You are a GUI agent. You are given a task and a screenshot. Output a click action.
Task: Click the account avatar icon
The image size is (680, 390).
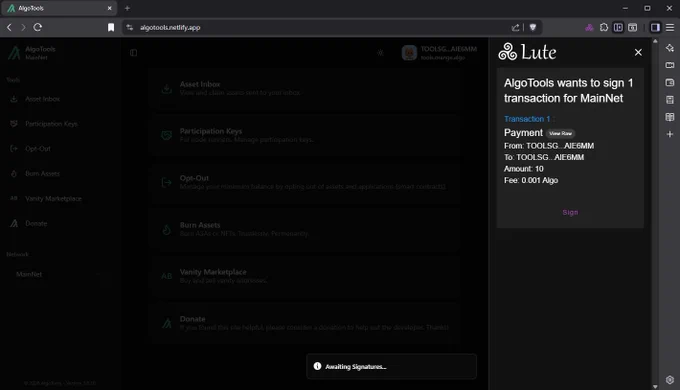(409, 52)
